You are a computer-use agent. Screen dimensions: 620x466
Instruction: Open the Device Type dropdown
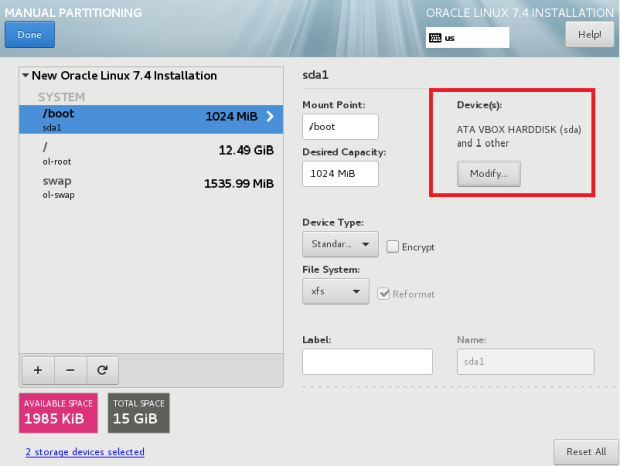[x=340, y=245]
